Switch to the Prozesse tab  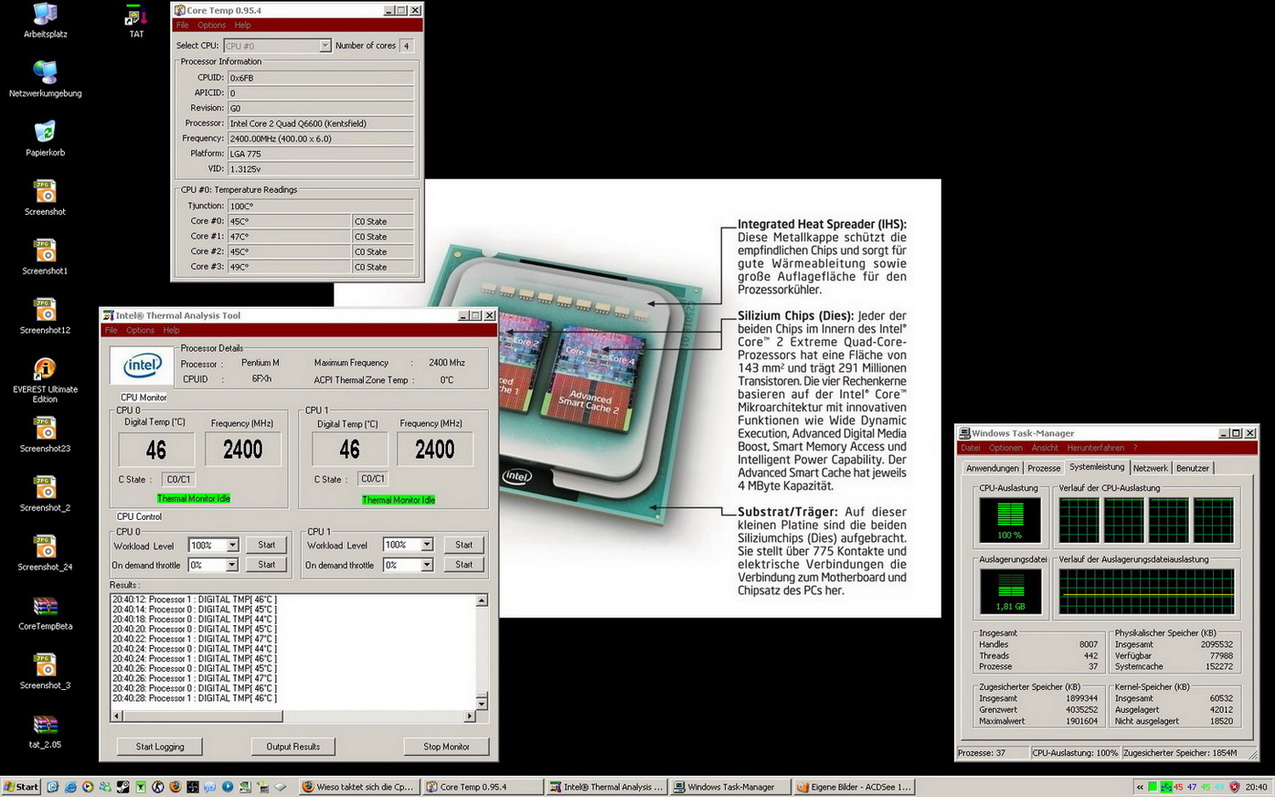click(1044, 468)
